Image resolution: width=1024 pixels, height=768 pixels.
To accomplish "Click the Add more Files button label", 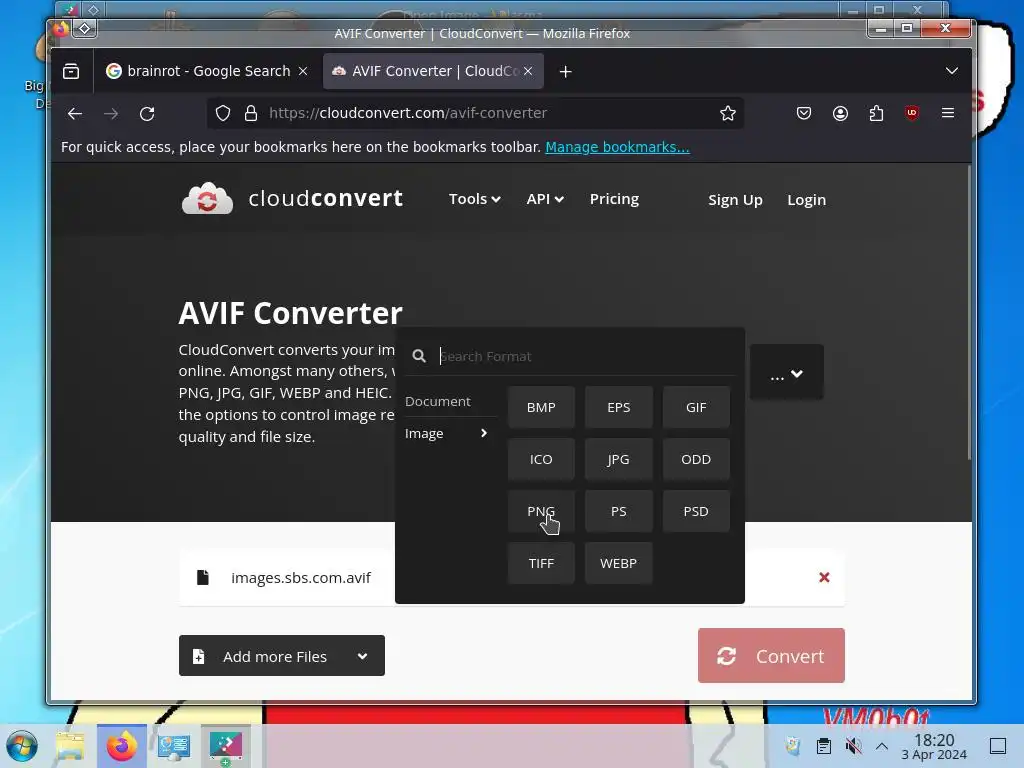I will click(274, 656).
